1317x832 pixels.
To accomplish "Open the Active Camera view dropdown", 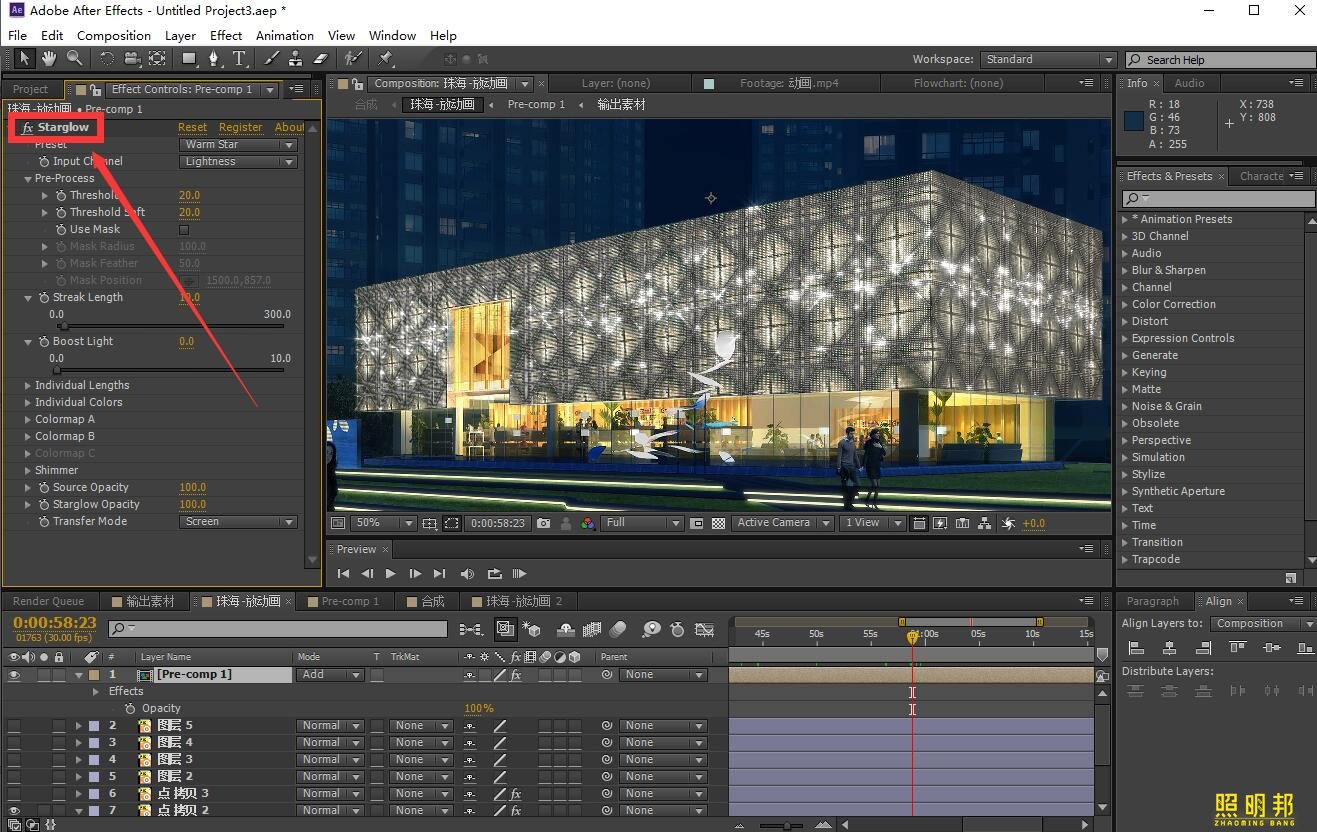I will [x=783, y=523].
